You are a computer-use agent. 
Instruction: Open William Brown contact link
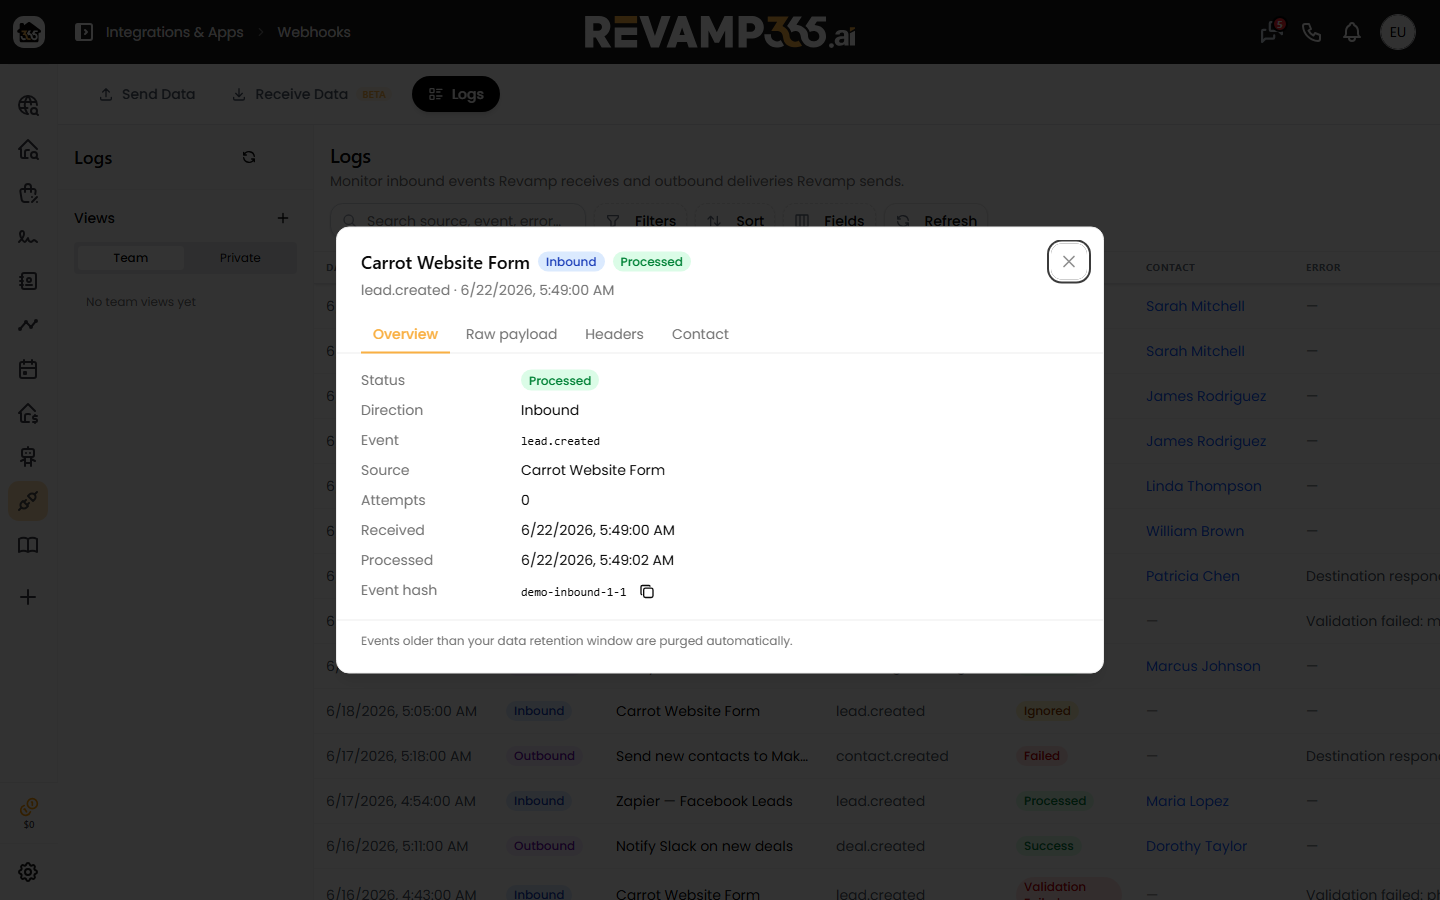coord(1195,531)
